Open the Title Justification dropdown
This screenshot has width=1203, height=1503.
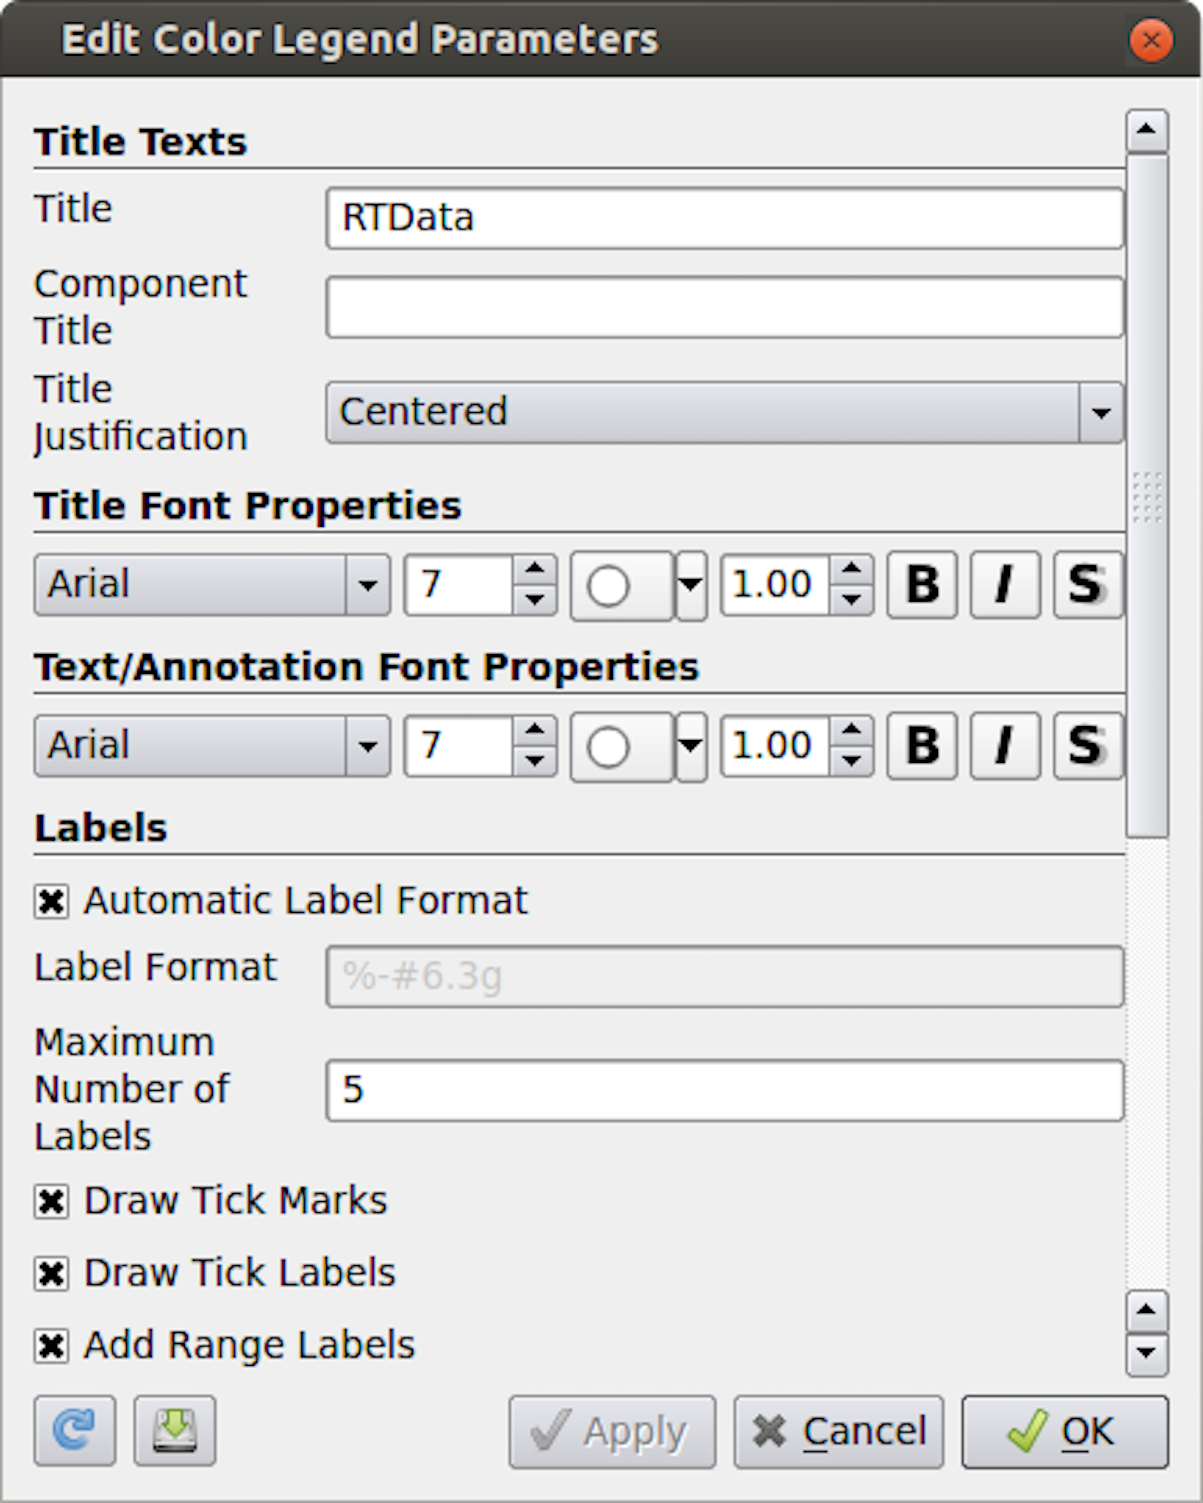(724, 412)
